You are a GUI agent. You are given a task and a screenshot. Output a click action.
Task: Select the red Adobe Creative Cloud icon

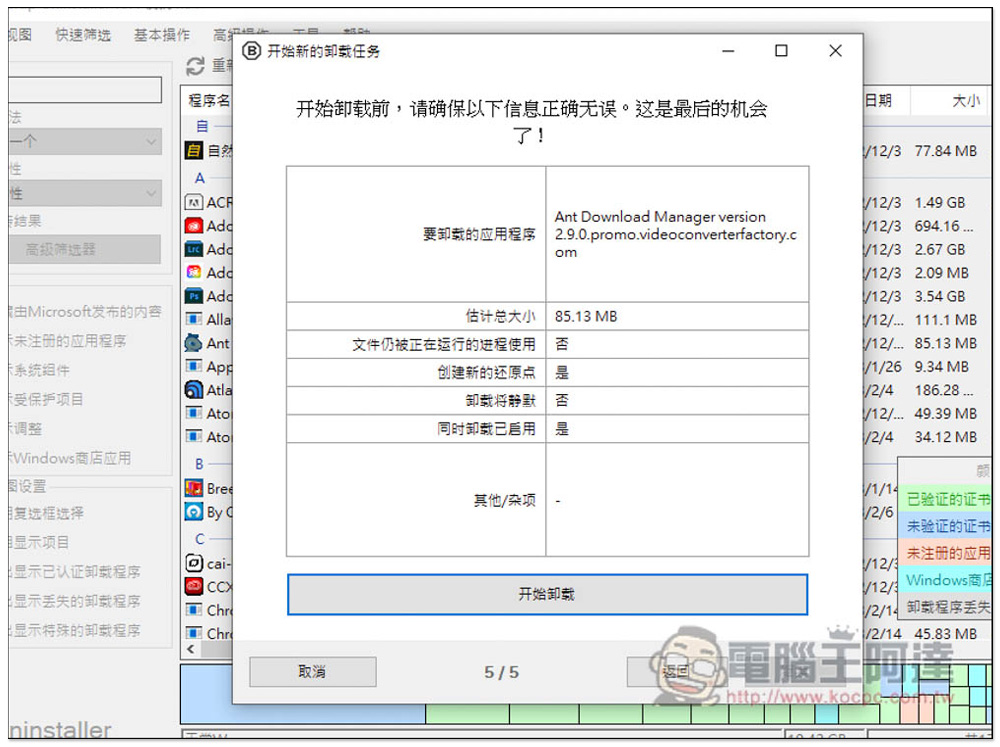click(194, 226)
